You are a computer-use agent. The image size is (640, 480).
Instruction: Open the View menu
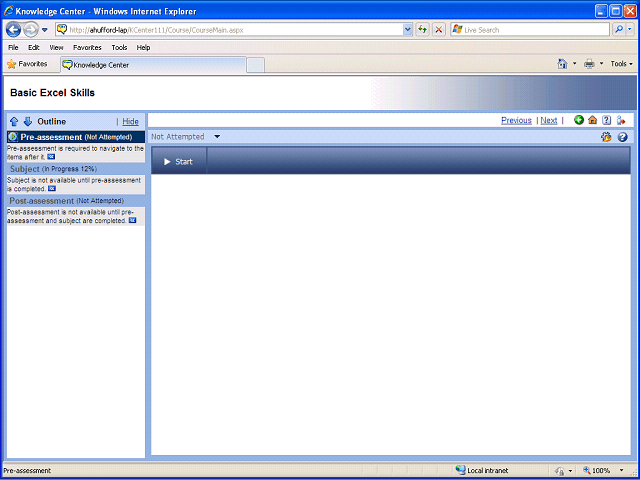coord(56,47)
